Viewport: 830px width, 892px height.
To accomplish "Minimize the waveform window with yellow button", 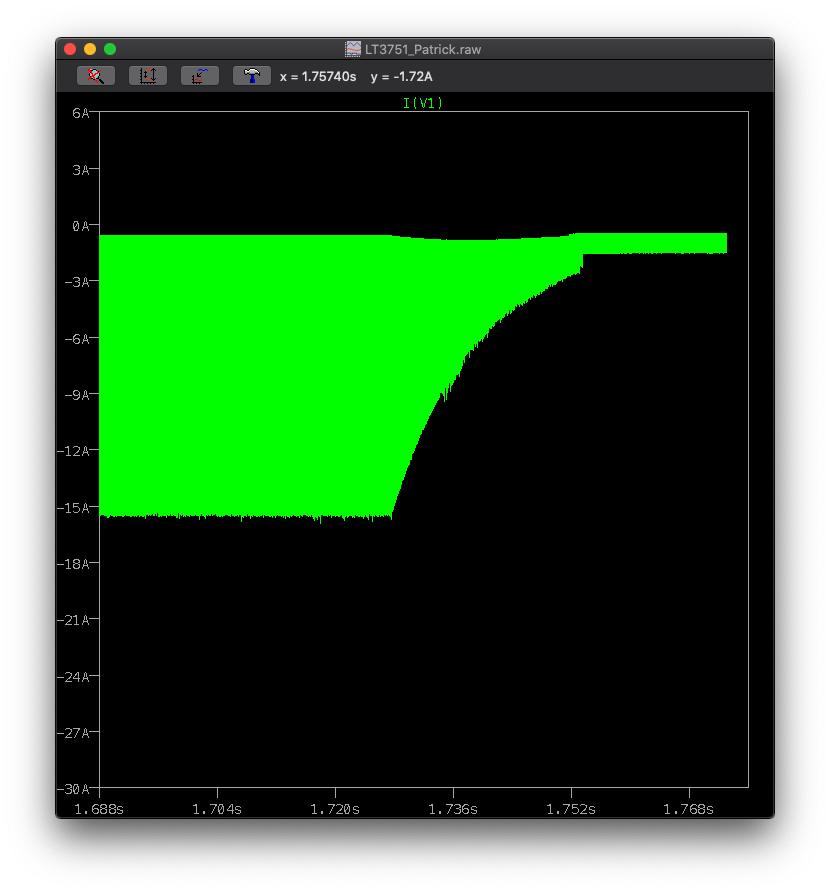I will point(90,49).
